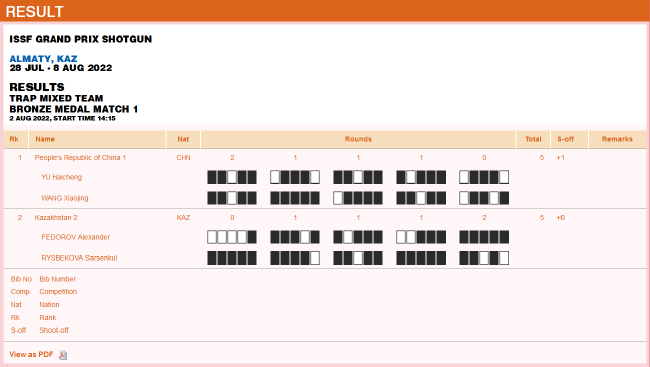Screen dimensions: 650x367
Task: Select the Remarks column header
Action: point(617,139)
